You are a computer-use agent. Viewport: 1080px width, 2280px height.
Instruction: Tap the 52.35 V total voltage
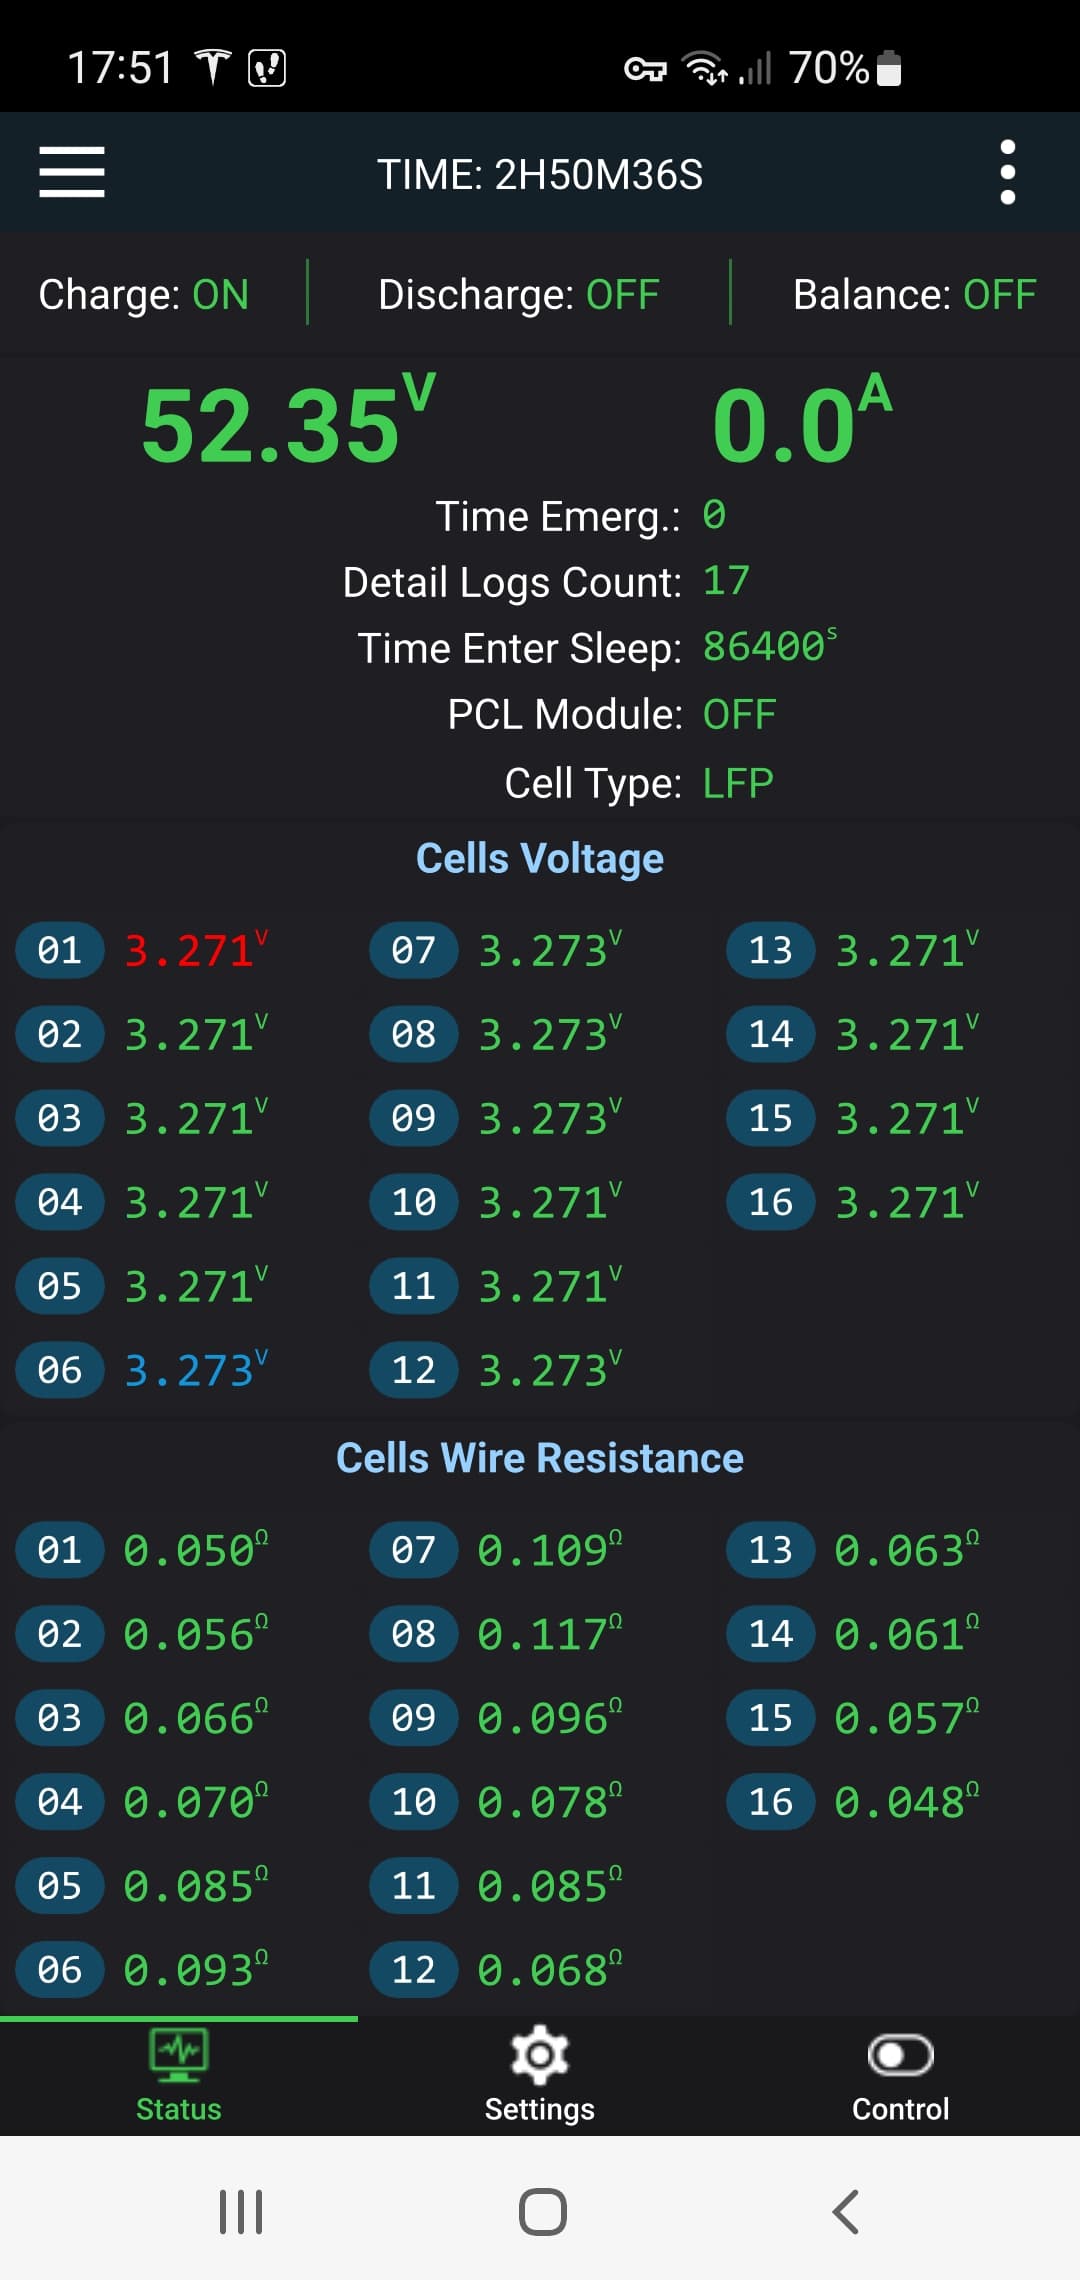pos(289,420)
